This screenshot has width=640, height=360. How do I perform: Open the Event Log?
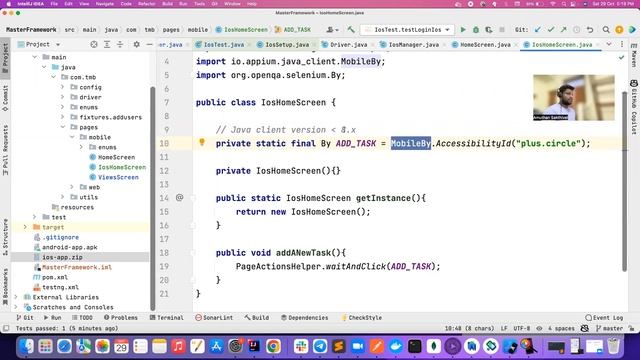(604, 318)
